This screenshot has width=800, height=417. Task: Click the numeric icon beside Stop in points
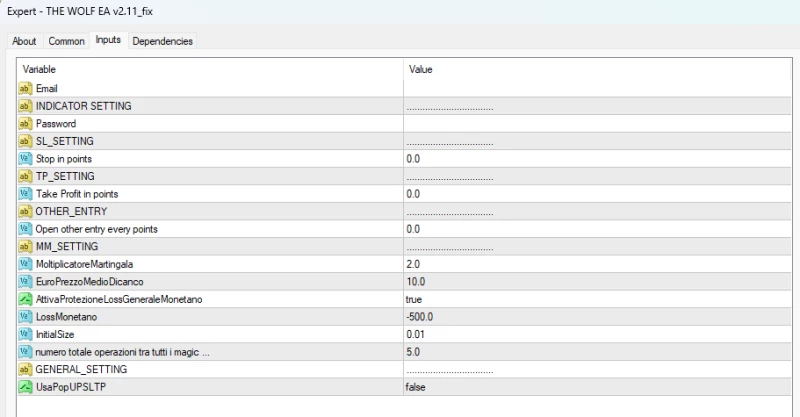point(25,159)
